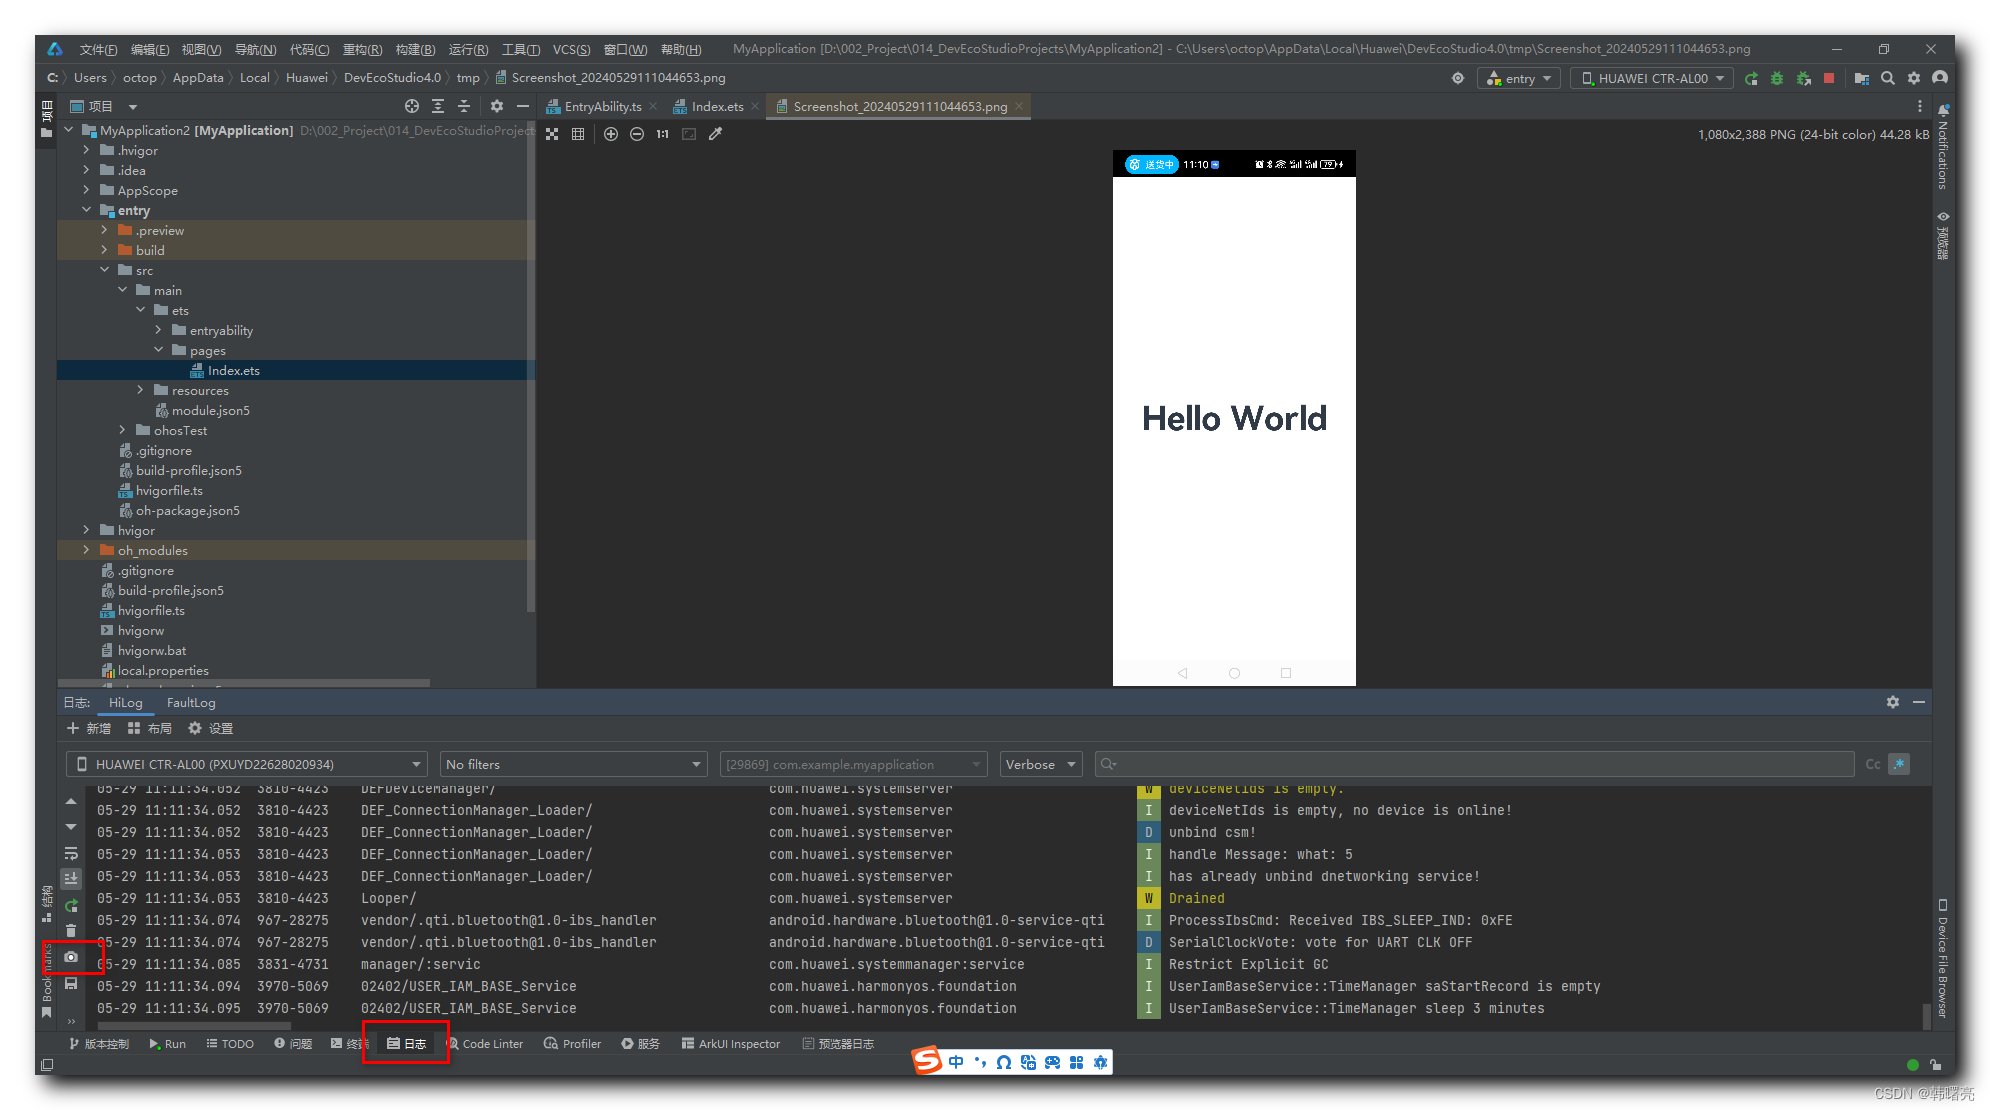Toggle the grid display in image viewer

pos(578,134)
